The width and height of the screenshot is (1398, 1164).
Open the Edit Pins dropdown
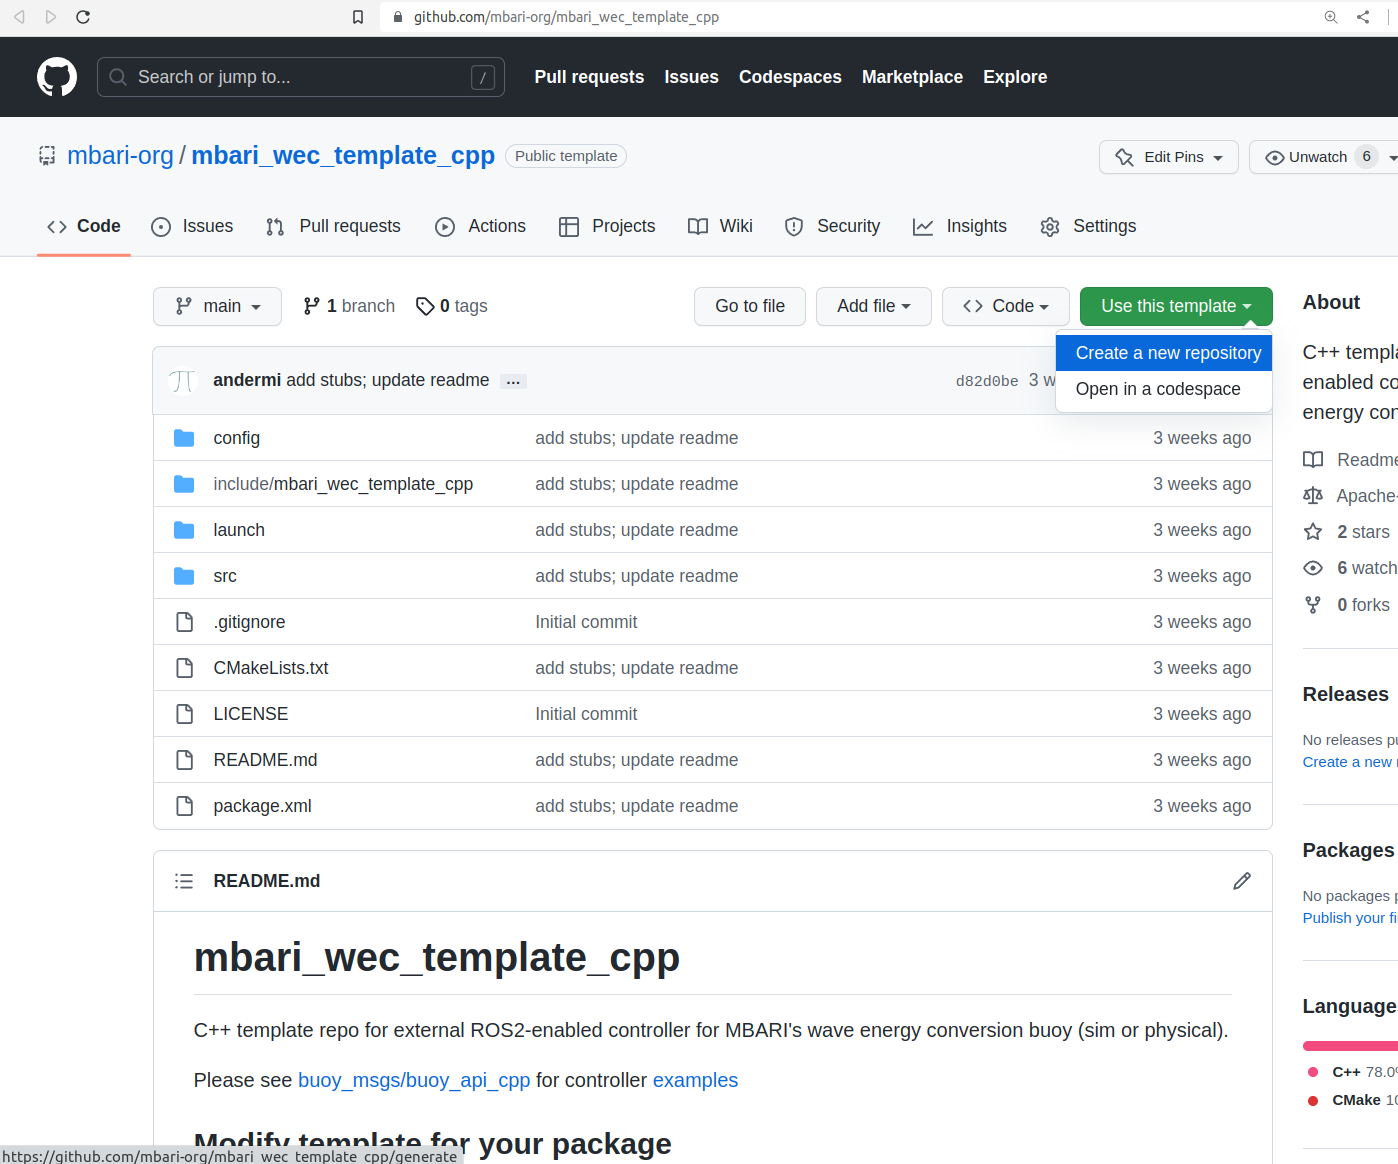pyautogui.click(x=1168, y=157)
